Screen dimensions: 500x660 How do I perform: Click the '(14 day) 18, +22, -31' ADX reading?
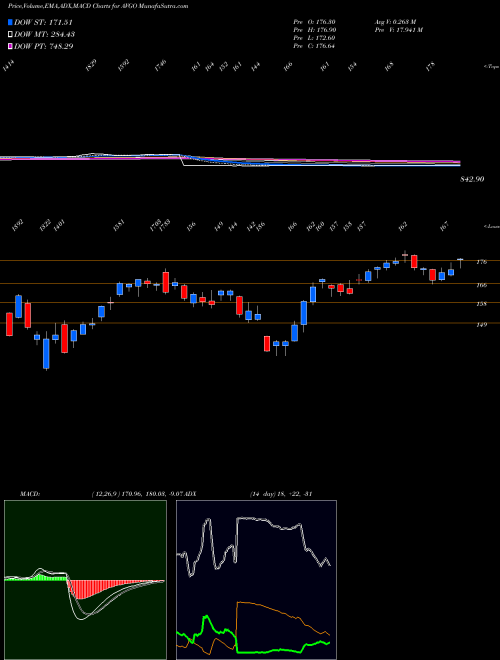[280, 493]
